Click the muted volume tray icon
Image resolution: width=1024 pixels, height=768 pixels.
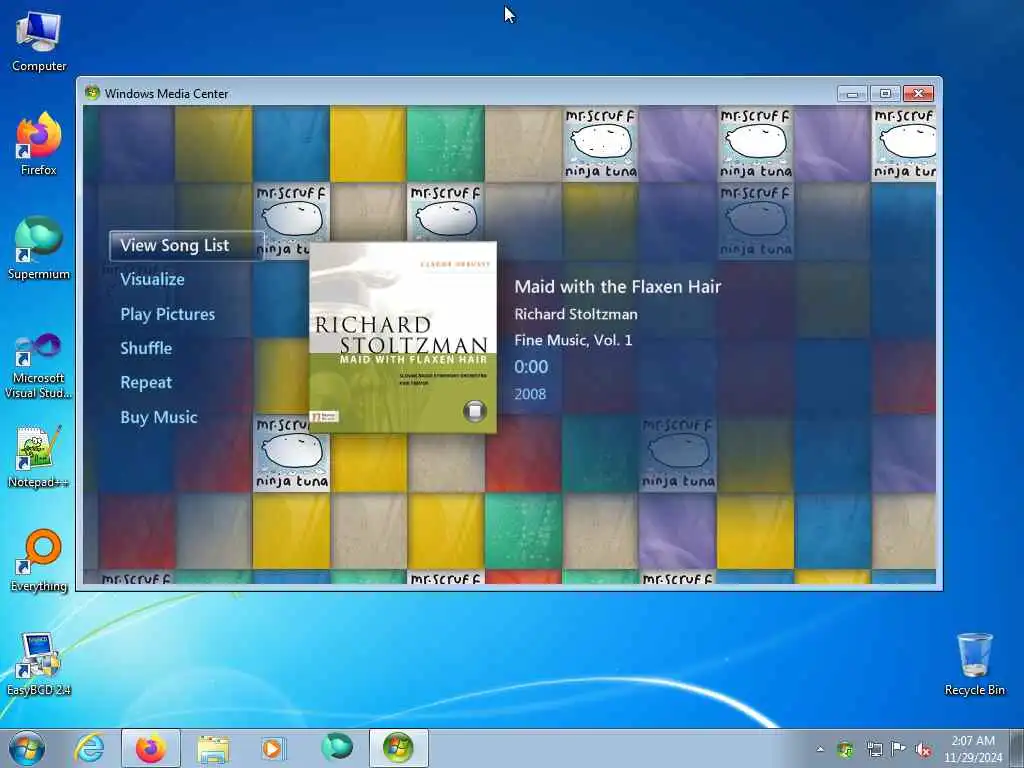[x=923, y=750]
